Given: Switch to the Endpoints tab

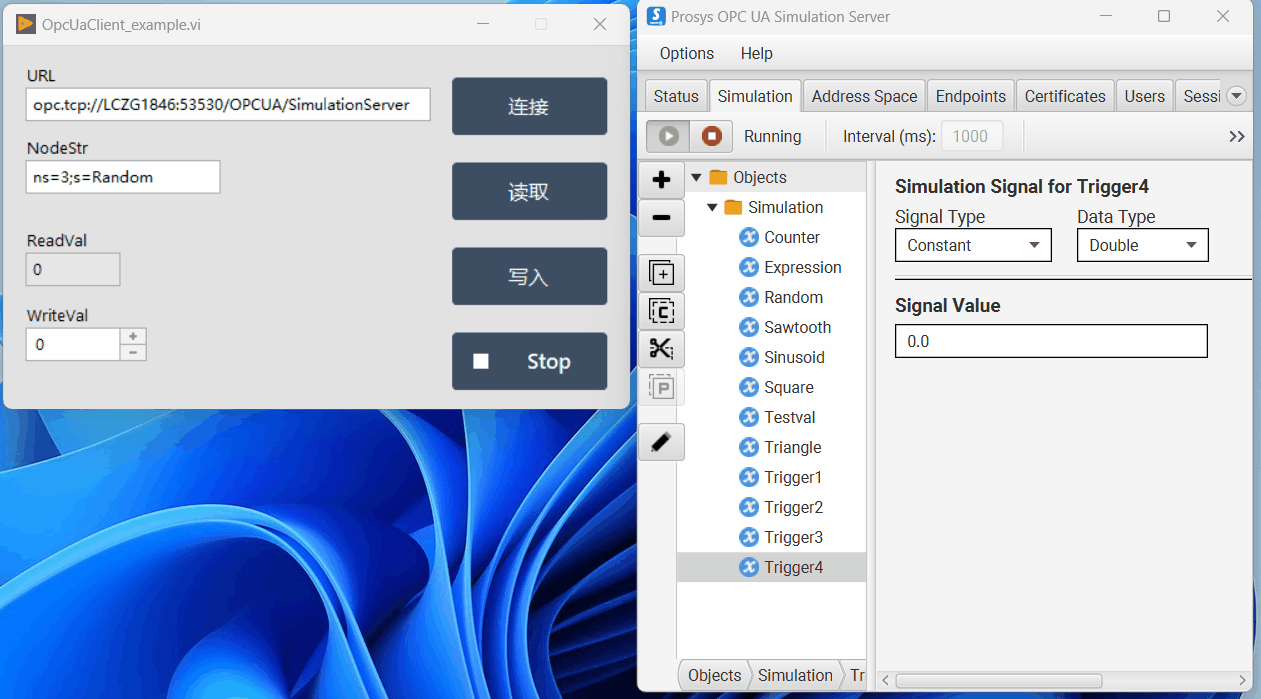Looking at the screenshot, I should click(971, 96).
